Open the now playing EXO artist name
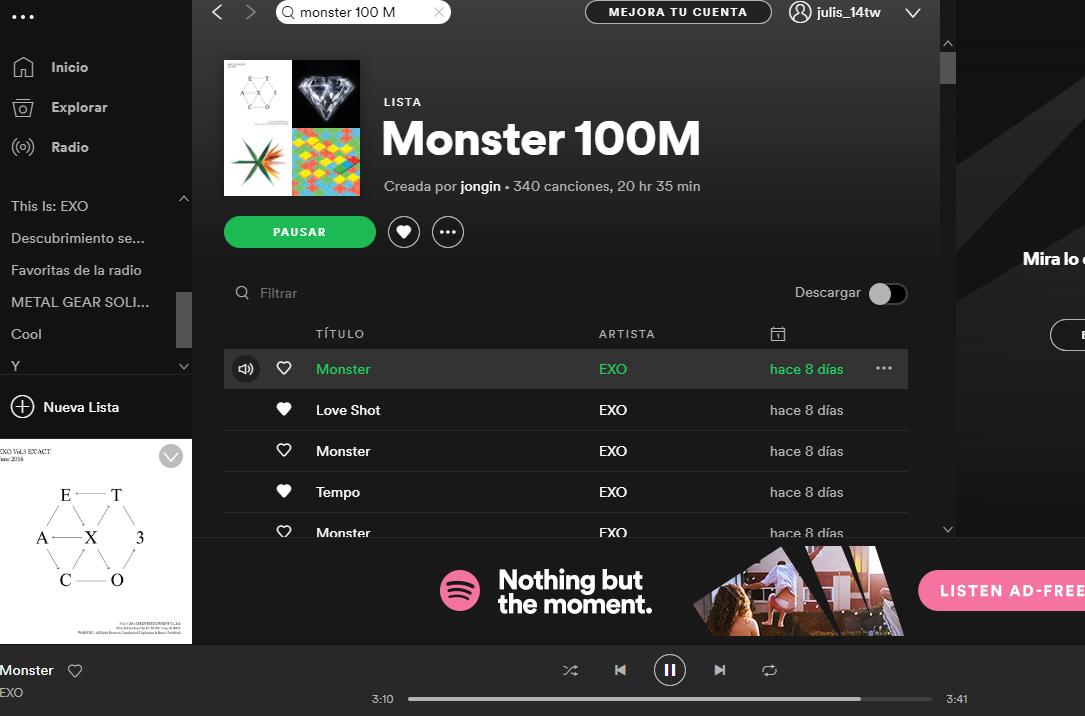Image resolution: width=1085 pixels, height=716 pixels. (12, 692)
